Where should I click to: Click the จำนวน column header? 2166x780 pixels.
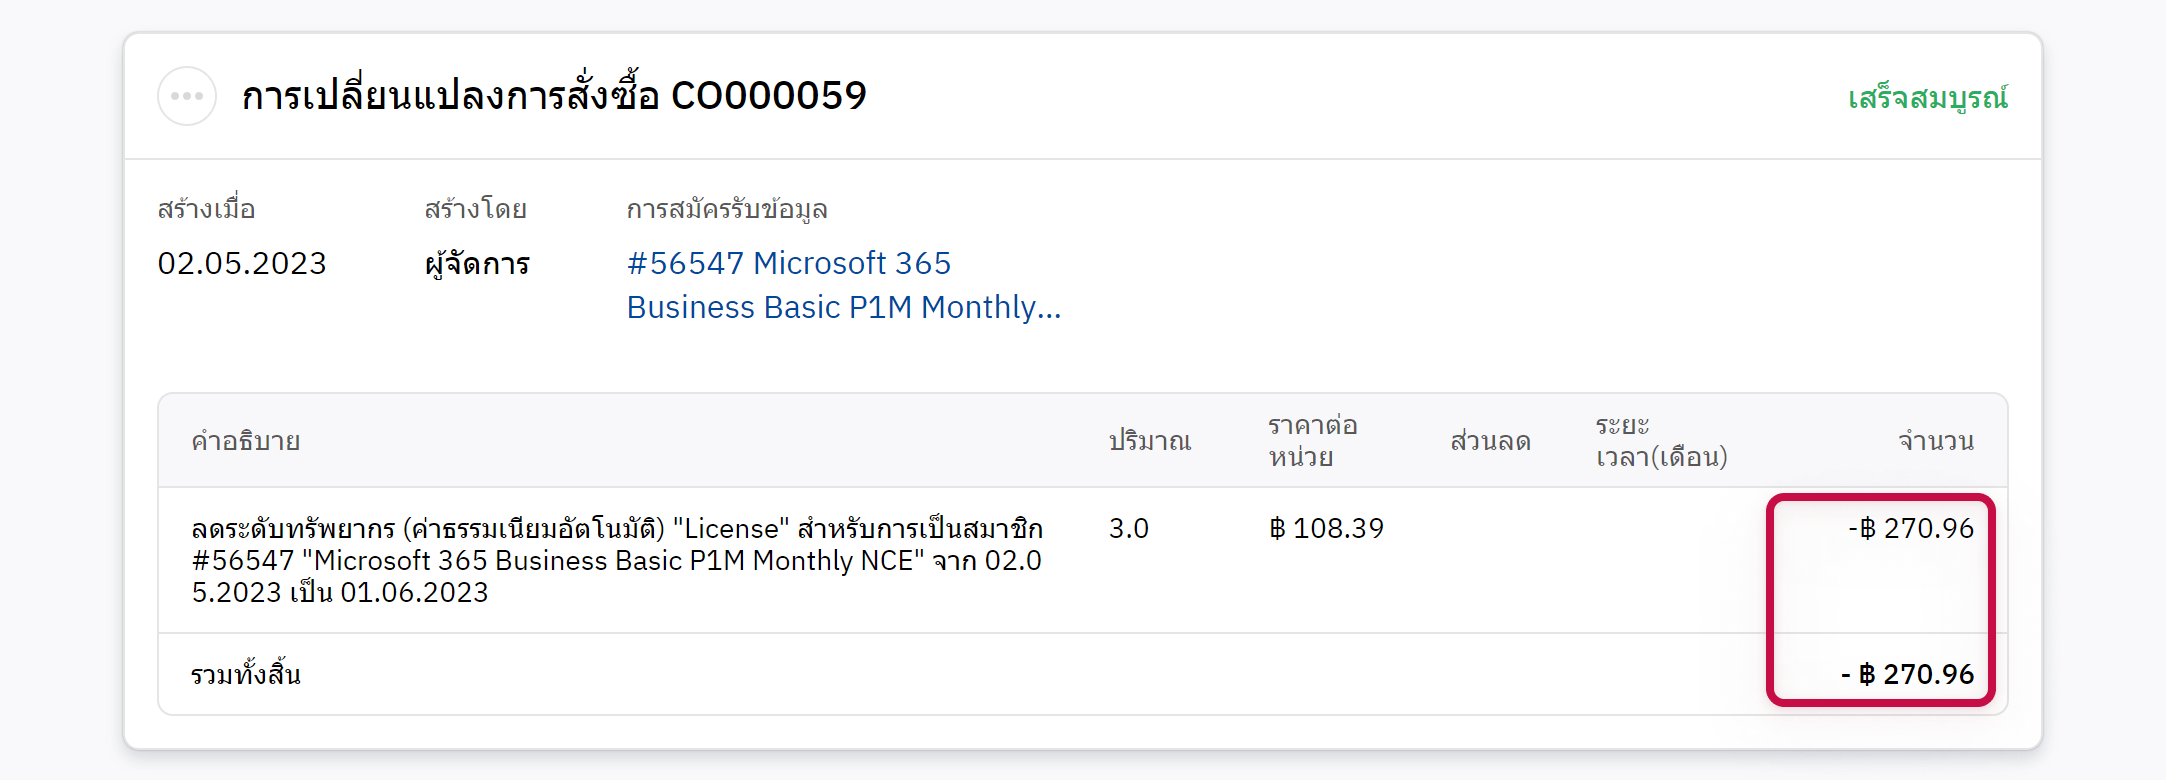click(x=1936, y=441)
